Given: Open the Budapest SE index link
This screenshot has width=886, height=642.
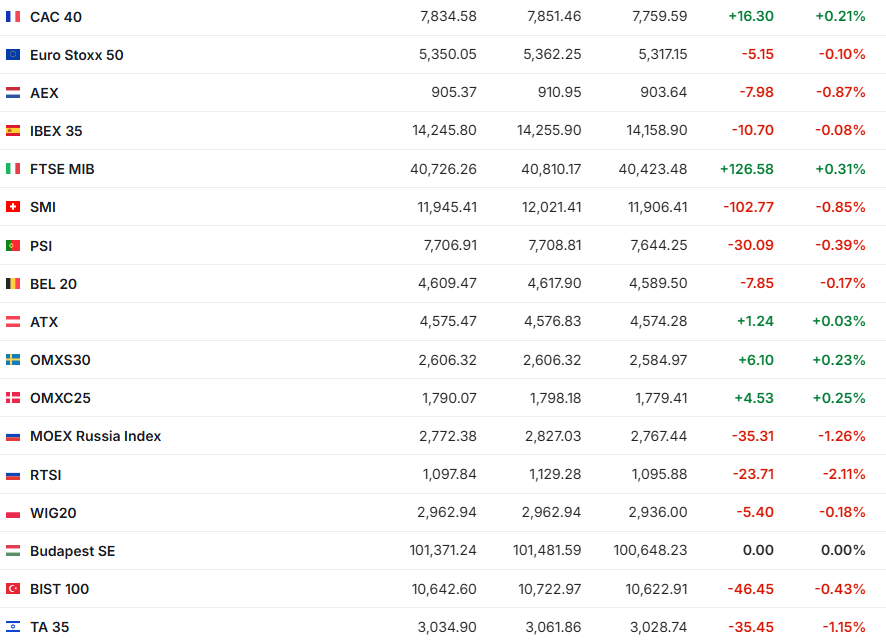Looking at the screenshot, I should point(72,551).
